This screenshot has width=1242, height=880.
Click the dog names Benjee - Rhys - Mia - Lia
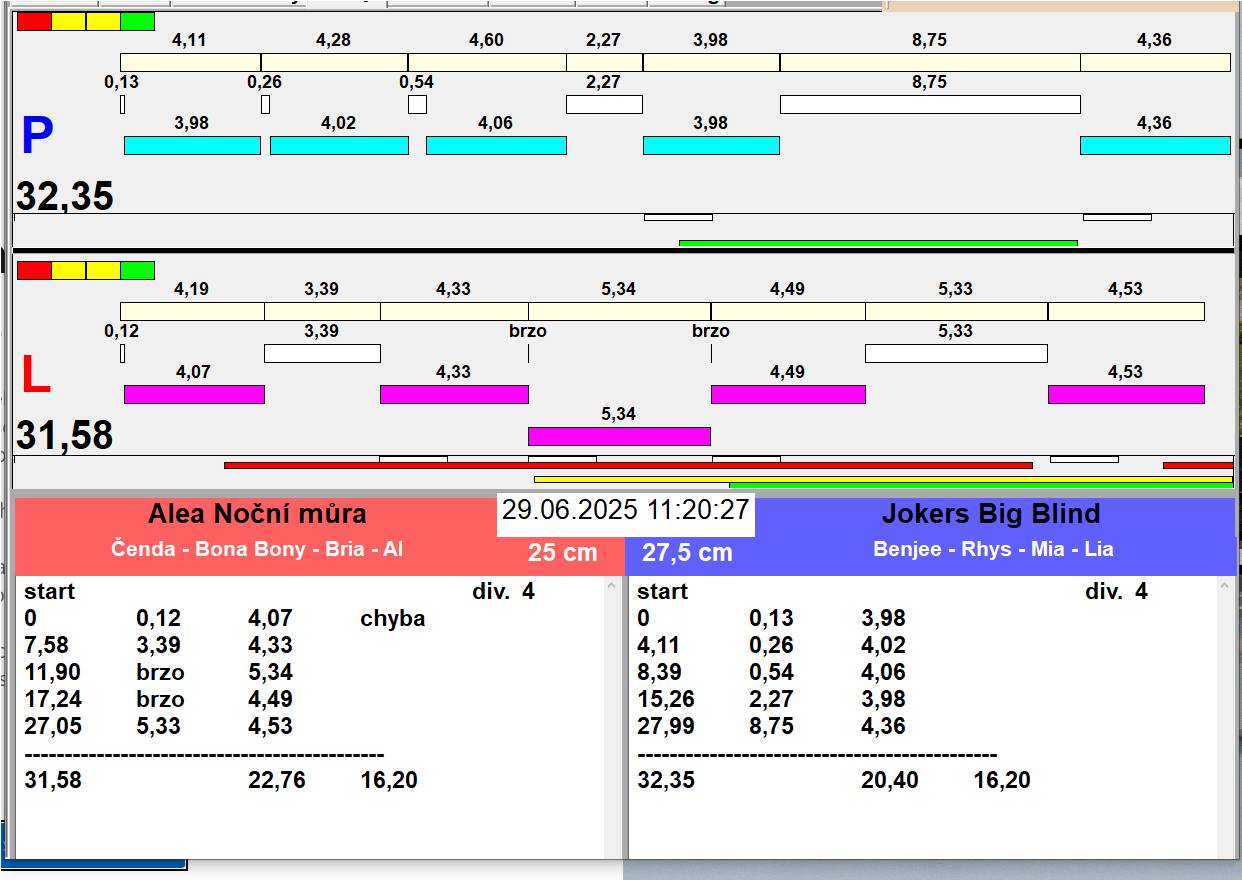point(993,549)
